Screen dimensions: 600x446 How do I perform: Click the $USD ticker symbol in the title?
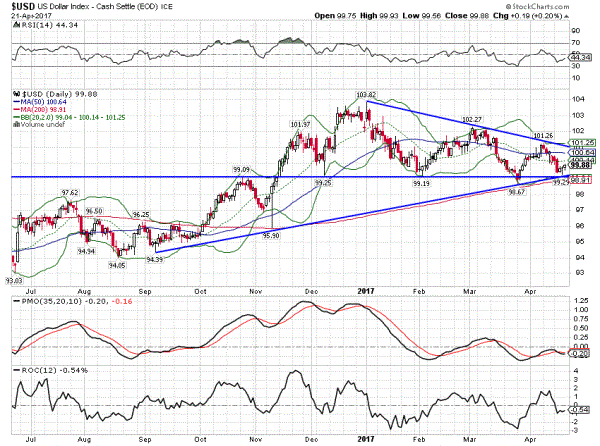point(23,6)
